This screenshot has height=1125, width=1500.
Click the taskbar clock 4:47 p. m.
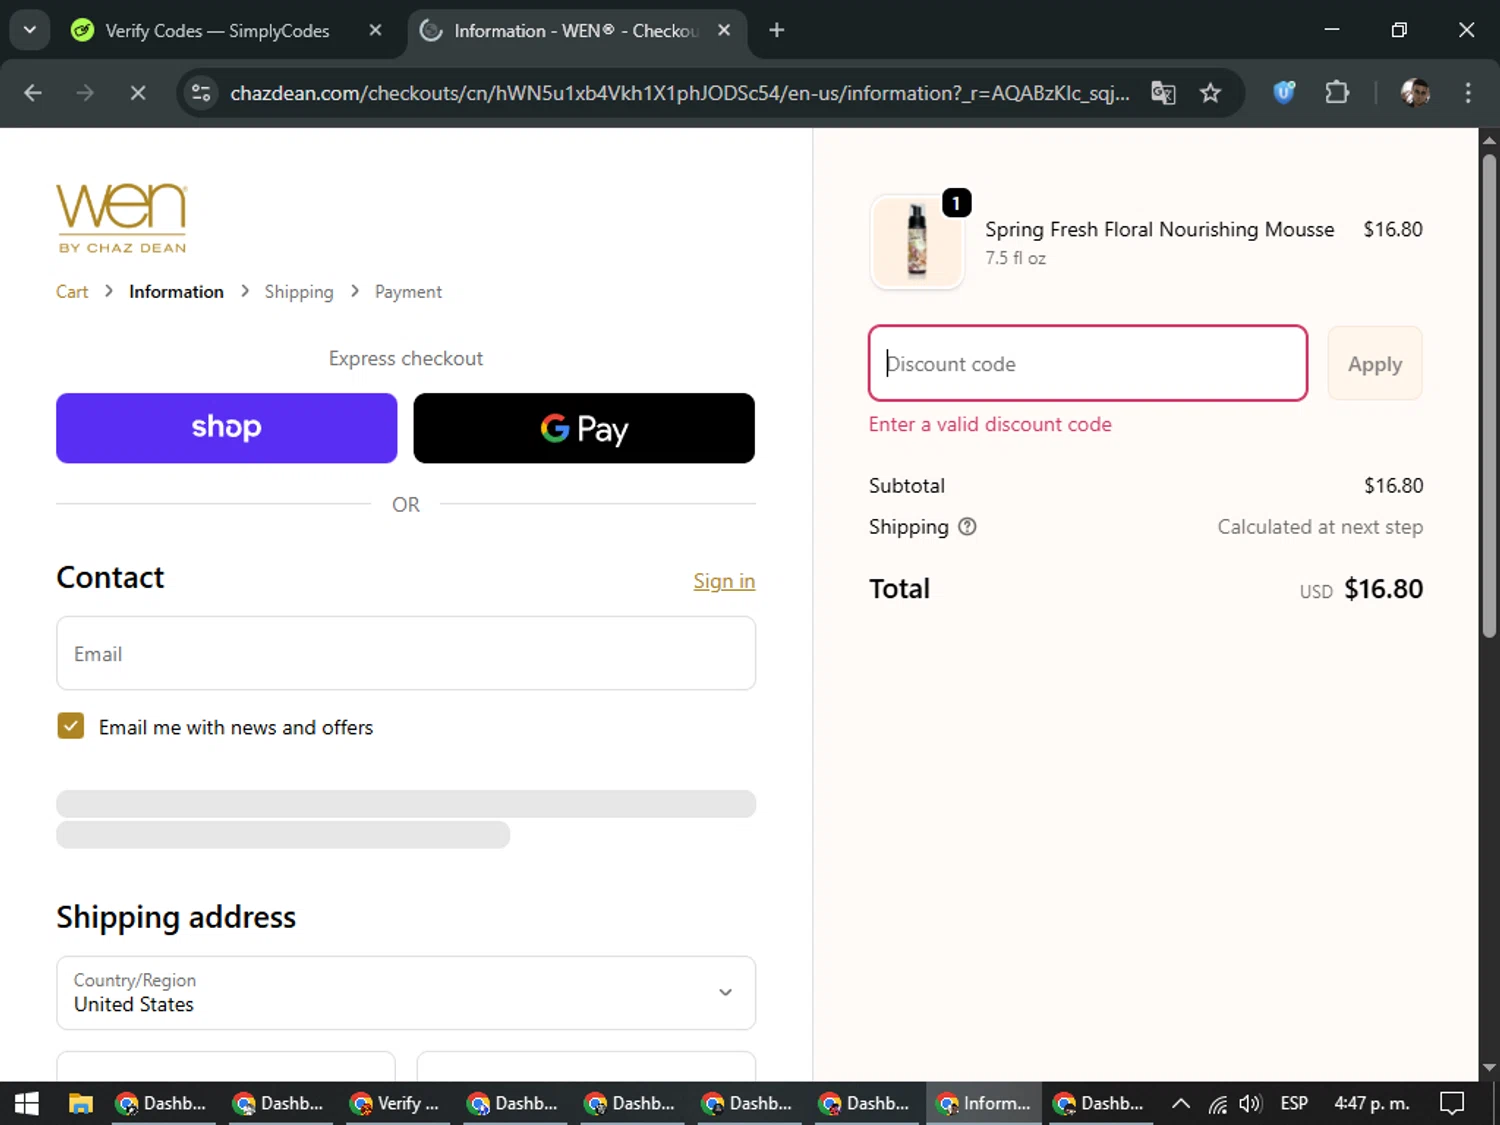(x=1372, y=1103)
